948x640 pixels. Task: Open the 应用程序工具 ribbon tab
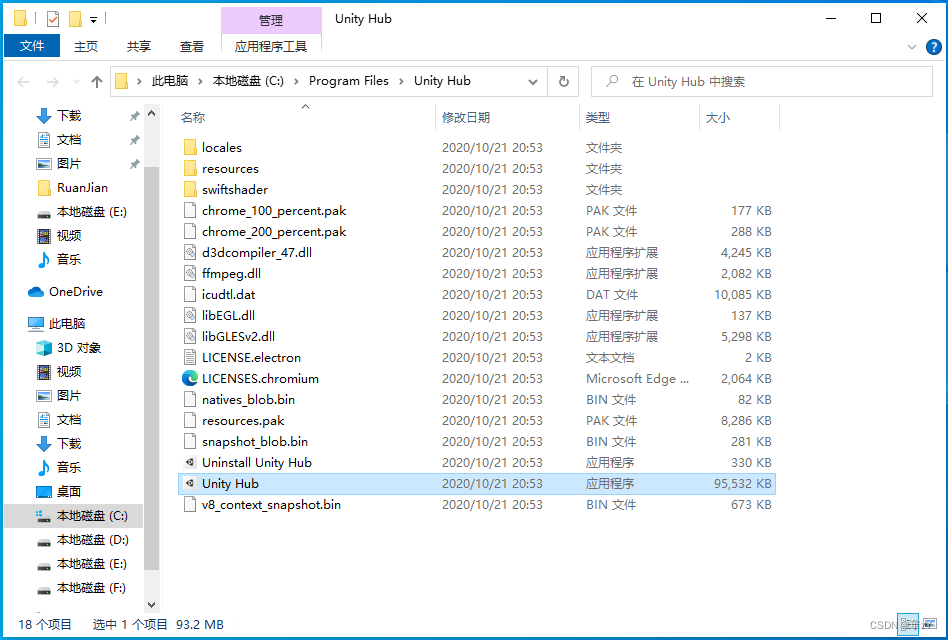point(271,46)
